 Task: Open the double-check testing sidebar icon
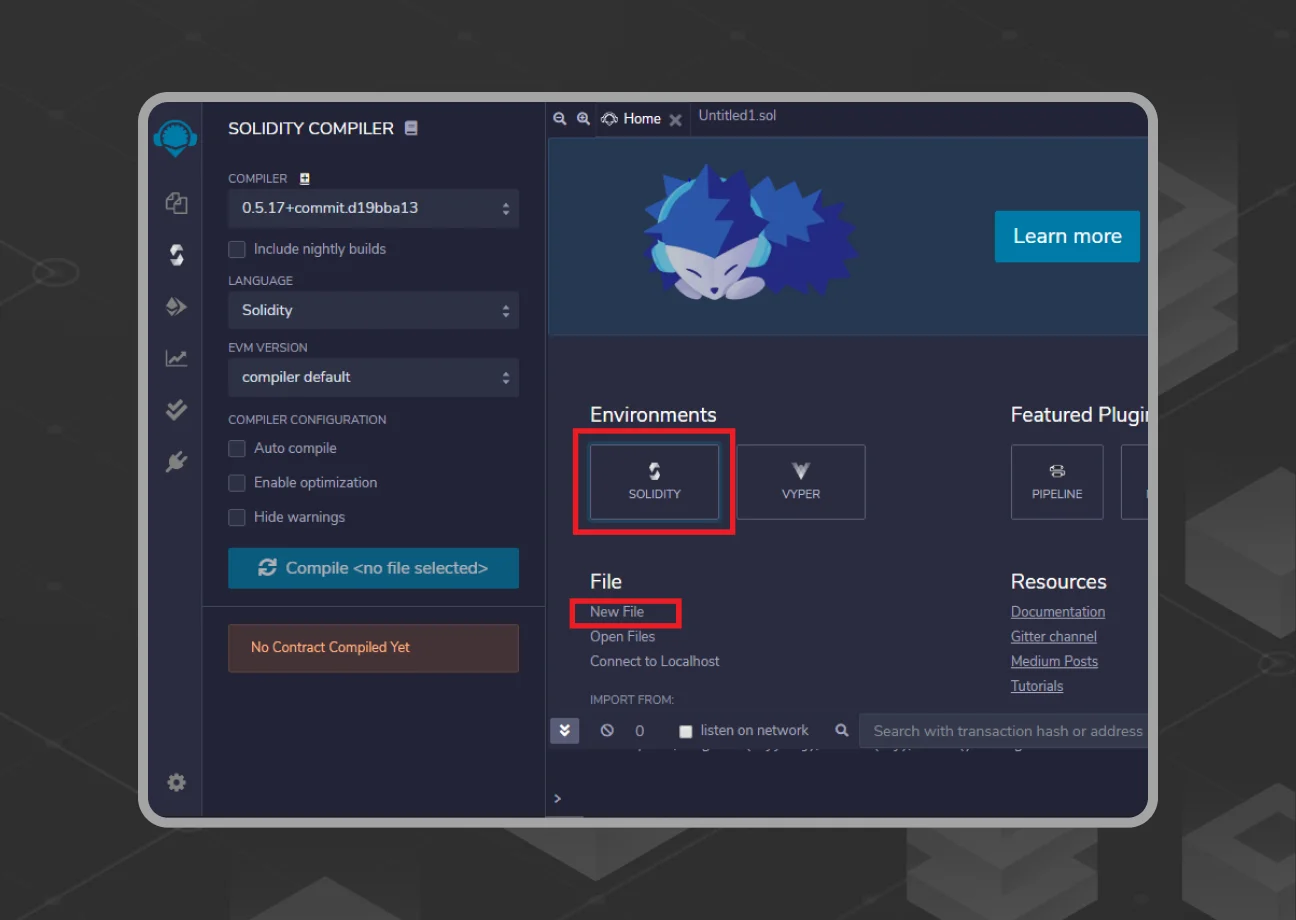click(176, 409)
